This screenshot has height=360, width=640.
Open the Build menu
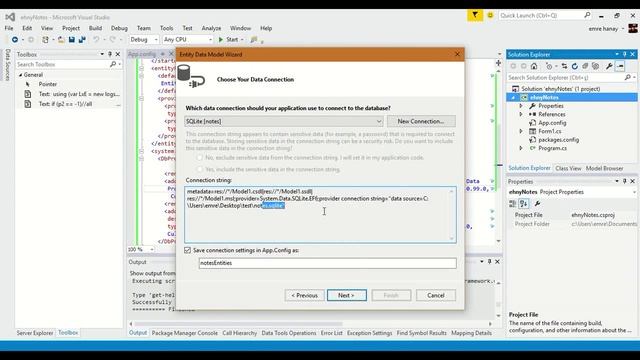[96, 28]
